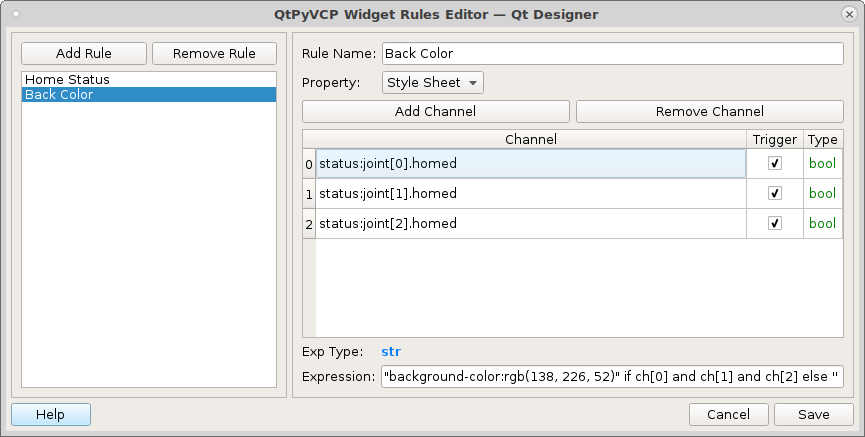Select channel cell status:joint[0].homed

pos(531,164)
